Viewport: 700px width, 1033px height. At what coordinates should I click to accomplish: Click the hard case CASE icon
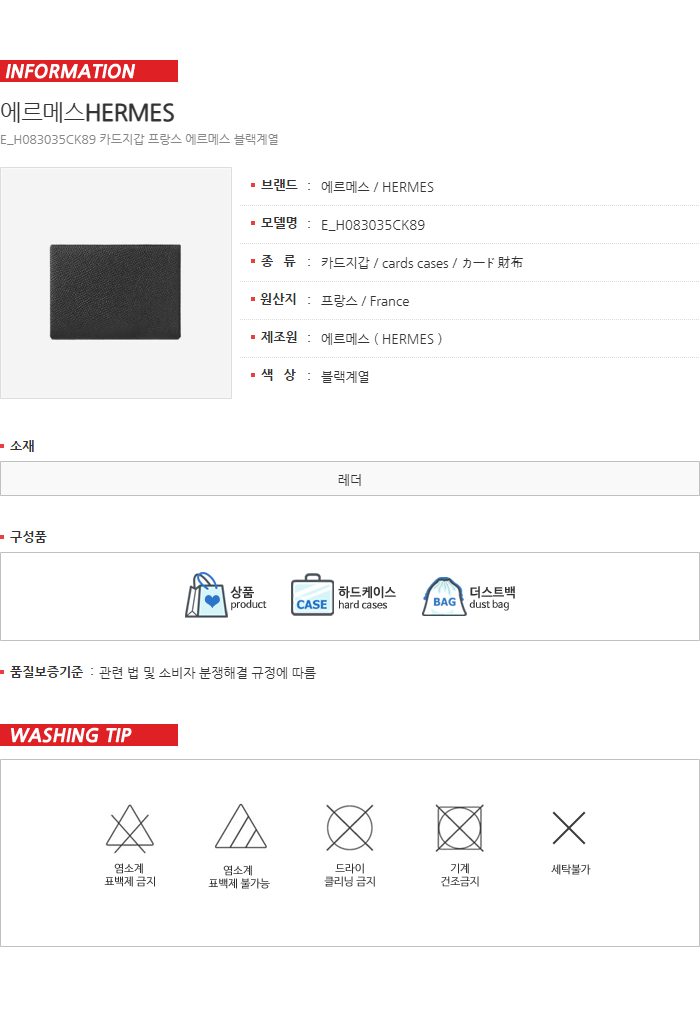point(312,595)
